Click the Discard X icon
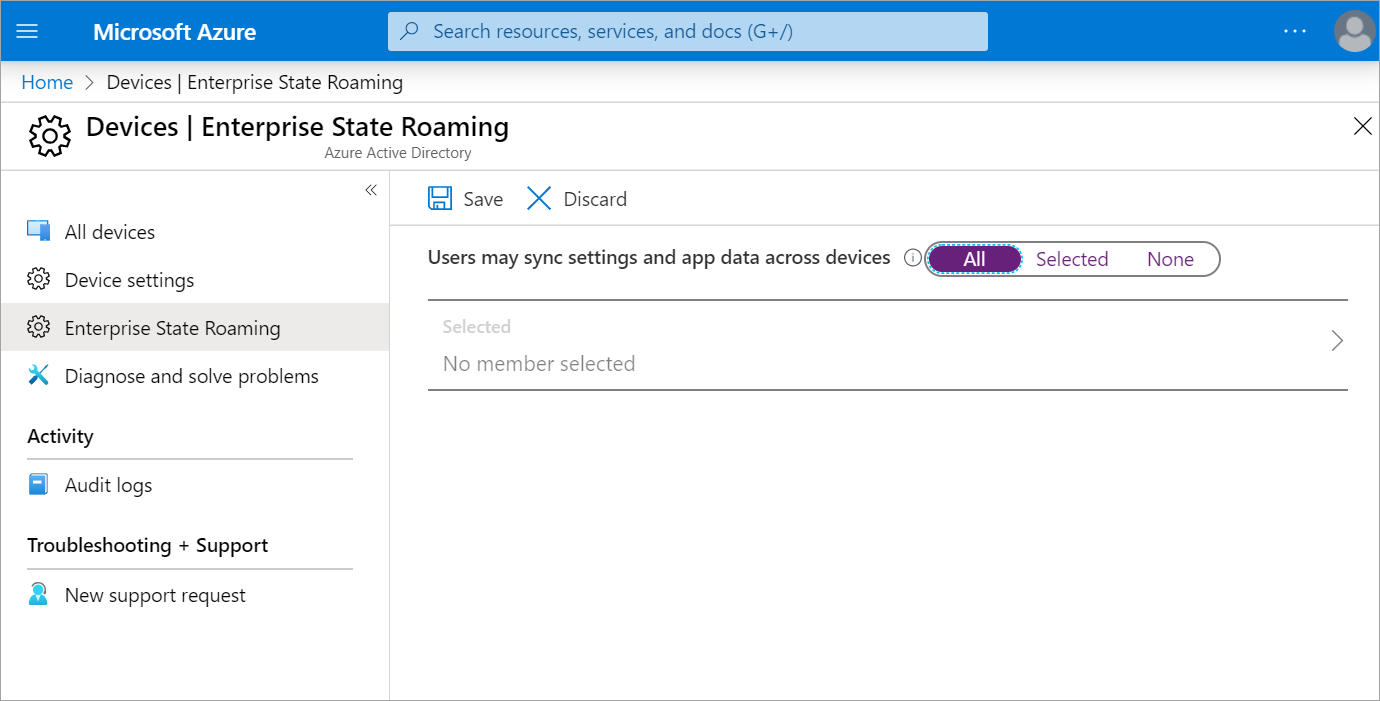The height and width of the screenshot is (701, 1380). [x=539, y=198]
